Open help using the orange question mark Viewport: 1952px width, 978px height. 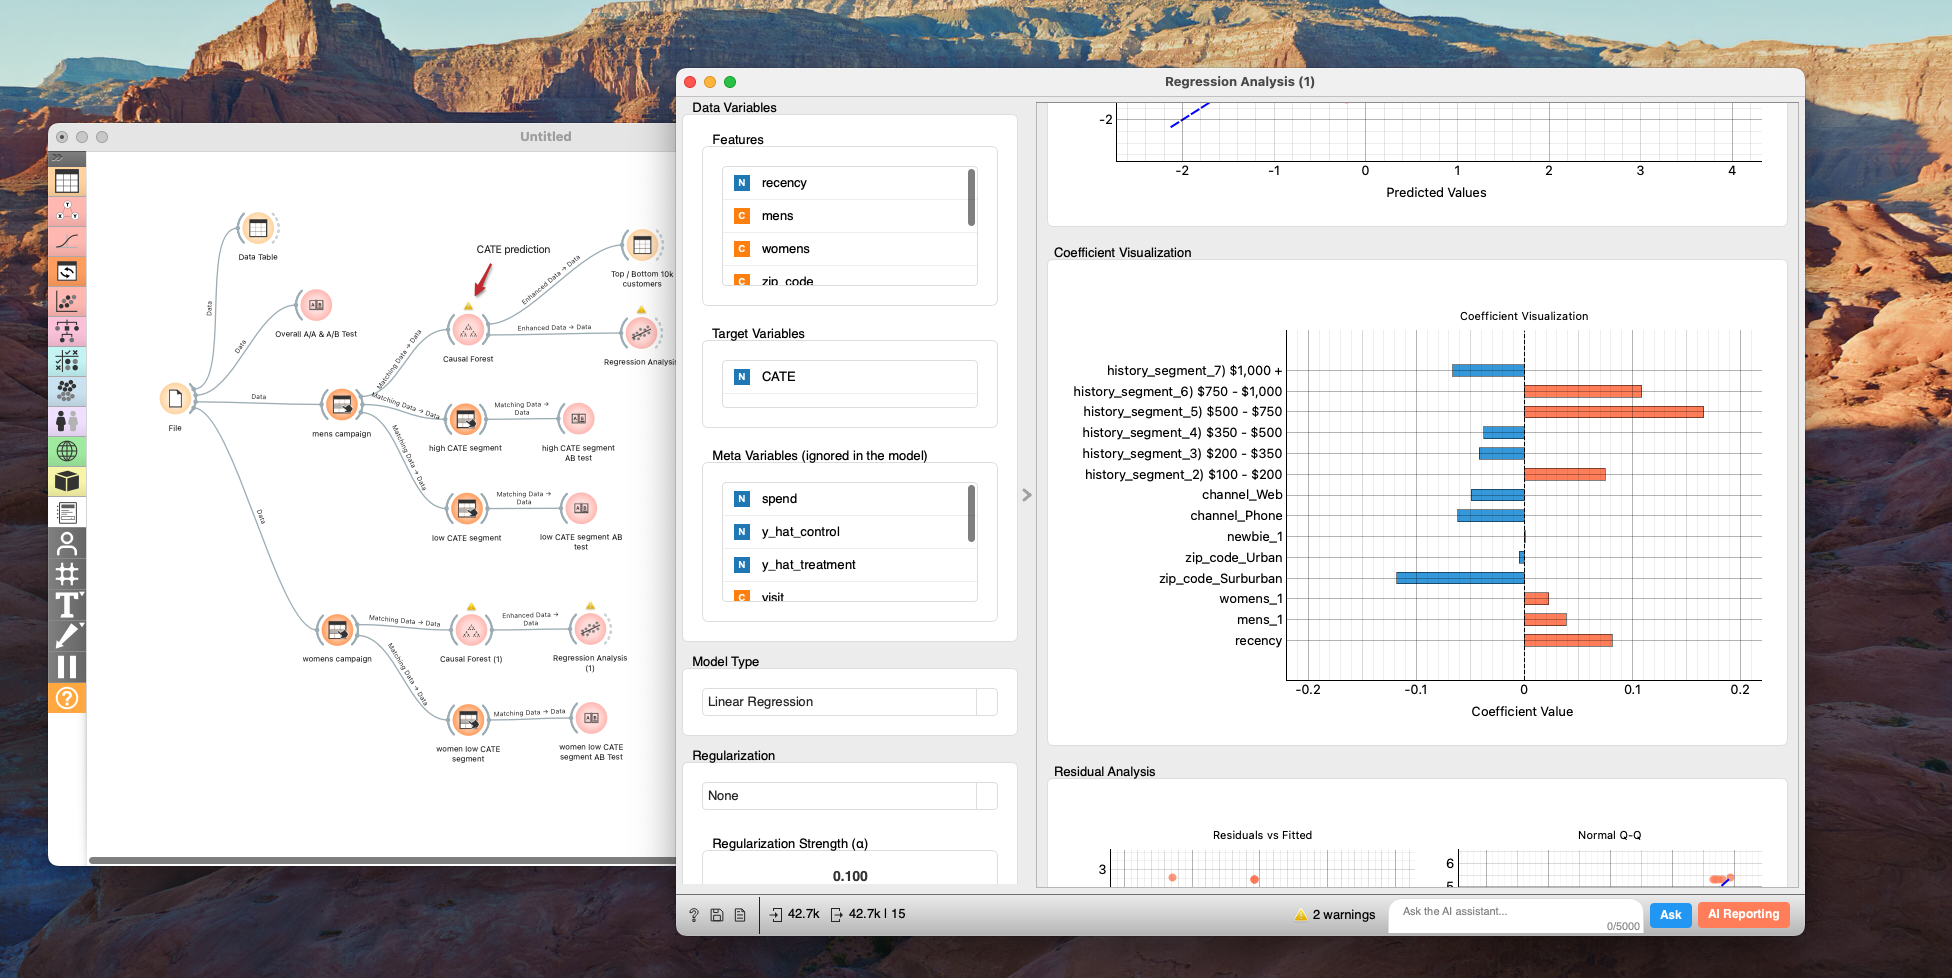67,698
